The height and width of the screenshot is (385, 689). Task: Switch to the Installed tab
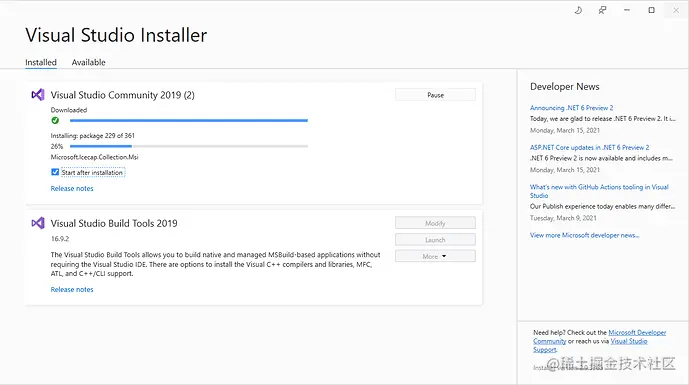coord(41,62)
